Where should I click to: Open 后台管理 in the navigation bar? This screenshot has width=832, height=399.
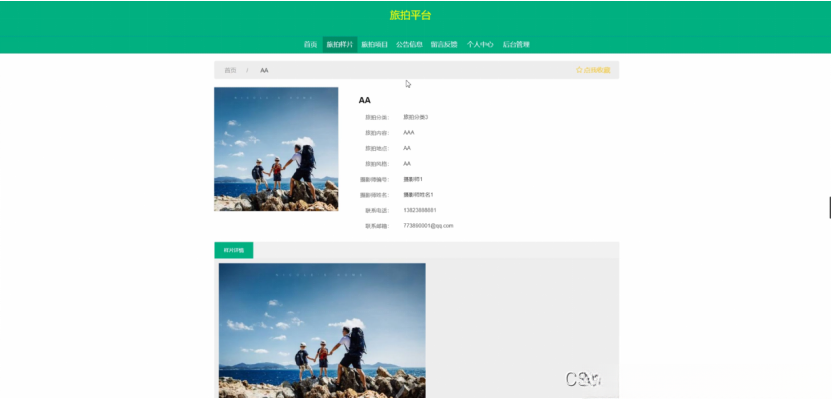516,45
